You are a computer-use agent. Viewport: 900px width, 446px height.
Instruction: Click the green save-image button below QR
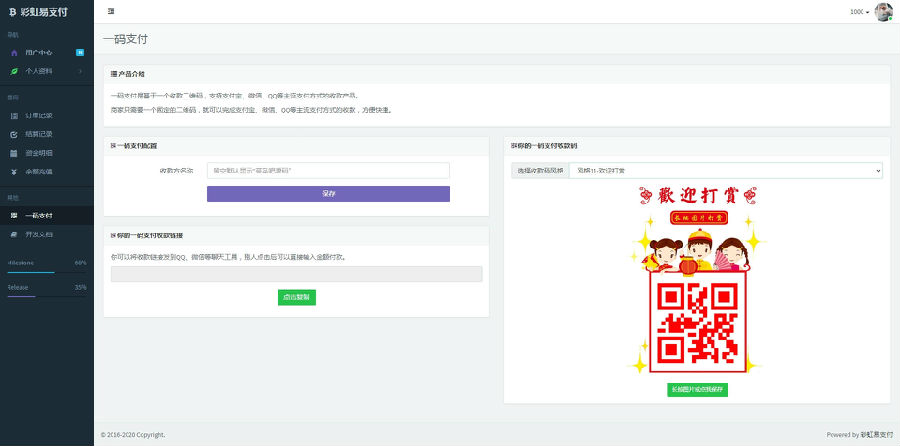click(697, 390)
